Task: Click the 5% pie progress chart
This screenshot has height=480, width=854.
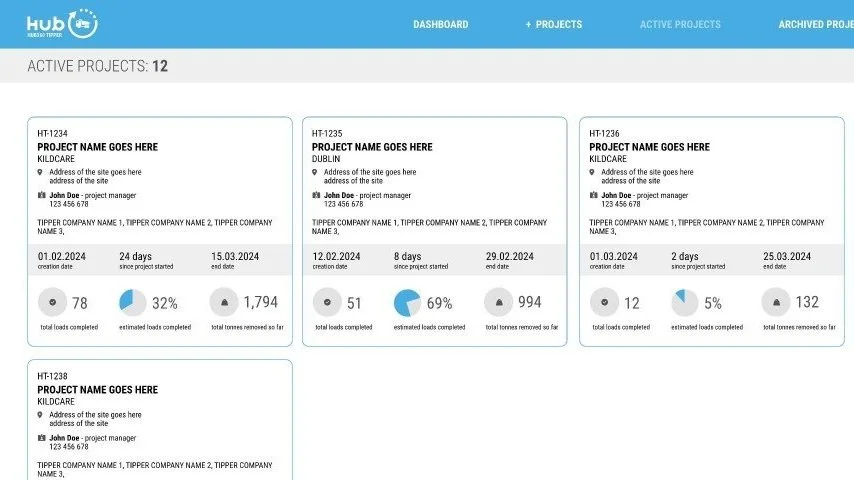Action: coord(685,302)
